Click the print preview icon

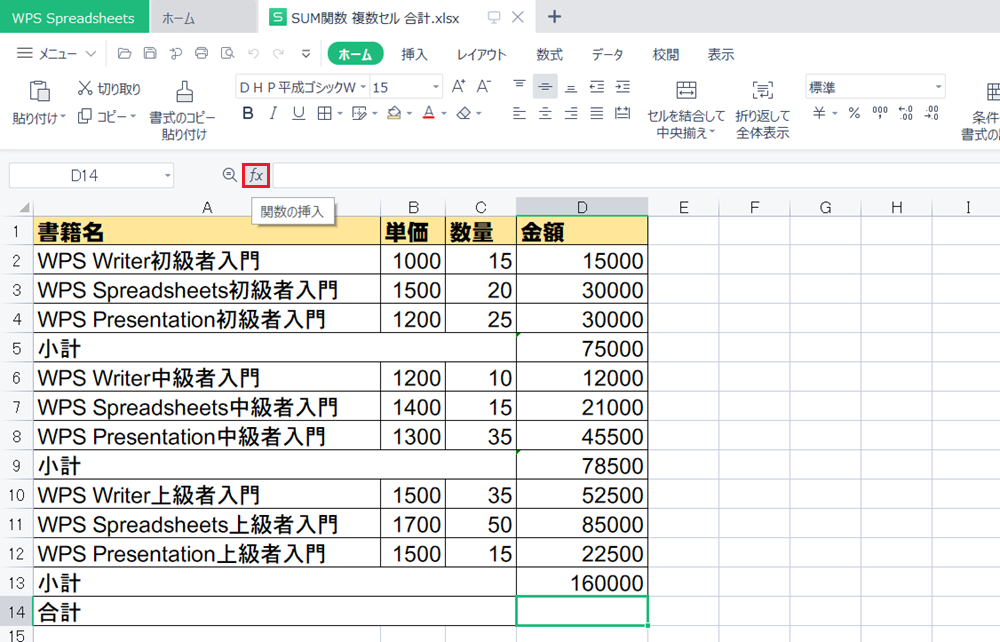pyautogui.click(x=227, y=54)
